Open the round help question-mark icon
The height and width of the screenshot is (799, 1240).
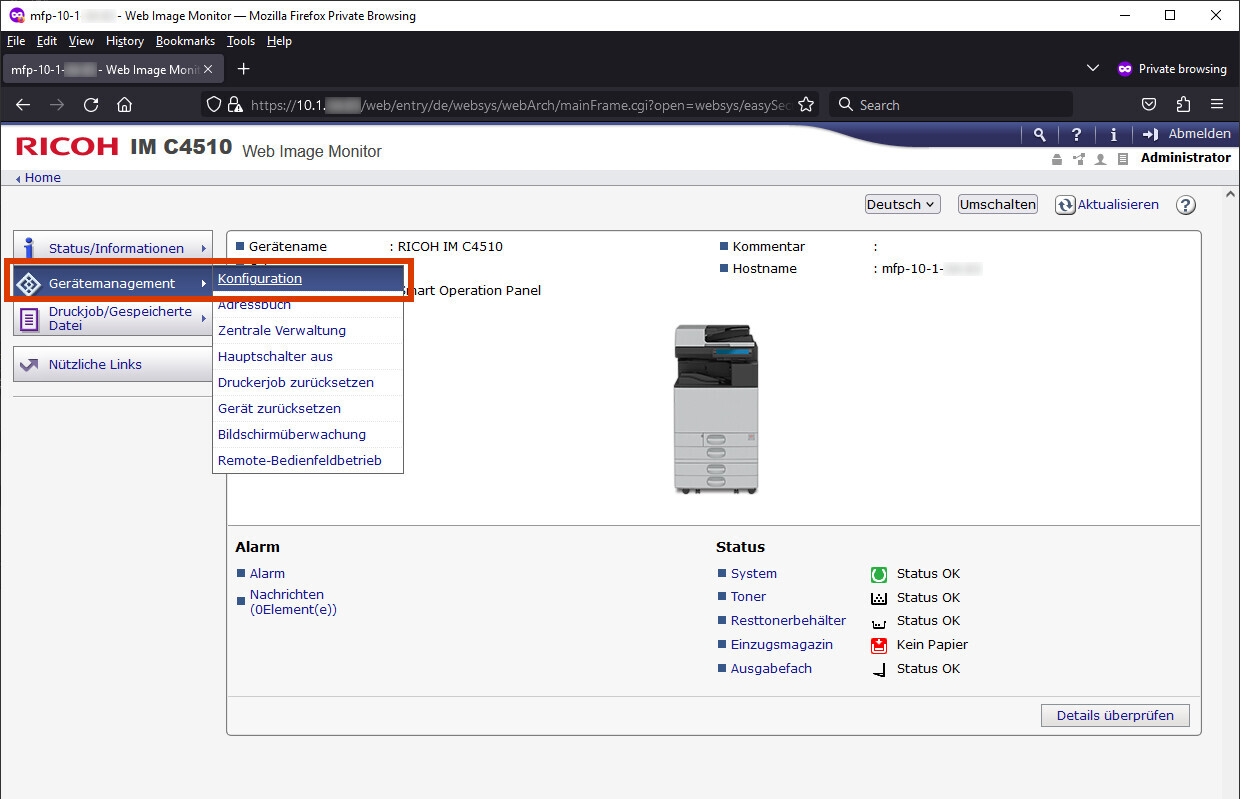pos(1186,205)
